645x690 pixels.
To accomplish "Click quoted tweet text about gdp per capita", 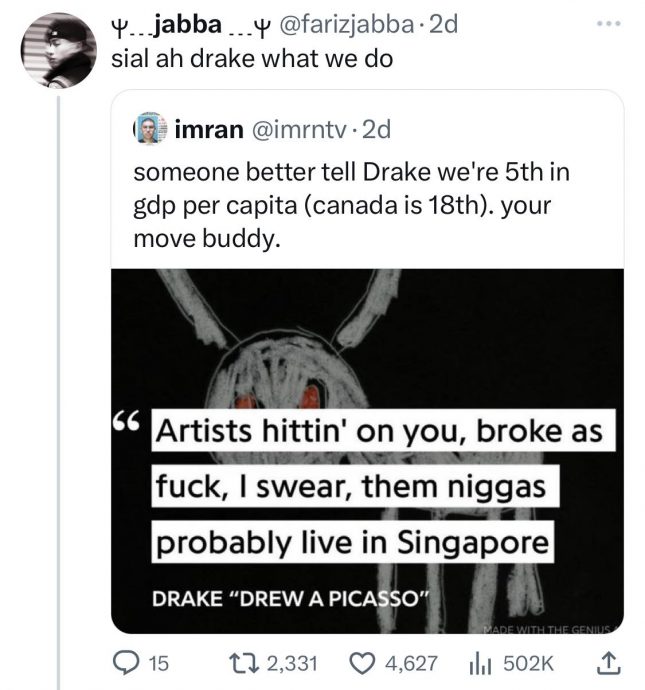I will tap(350, 205).
